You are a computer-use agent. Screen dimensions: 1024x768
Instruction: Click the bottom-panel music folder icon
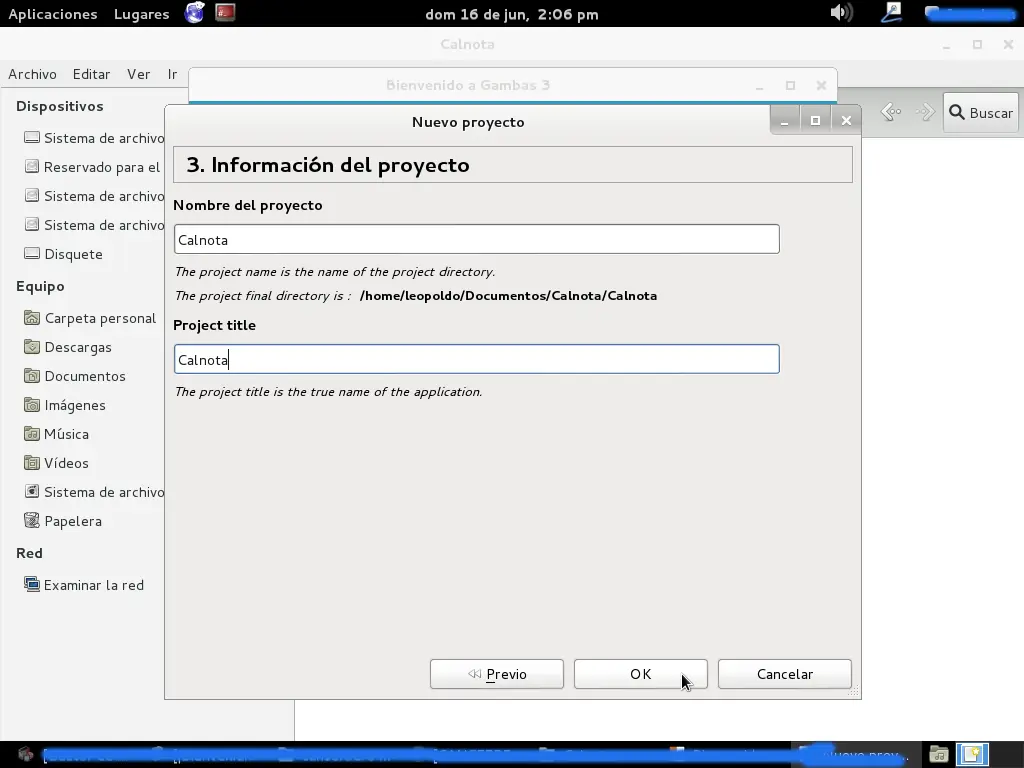pyautogui.click(x=939, y=754)
